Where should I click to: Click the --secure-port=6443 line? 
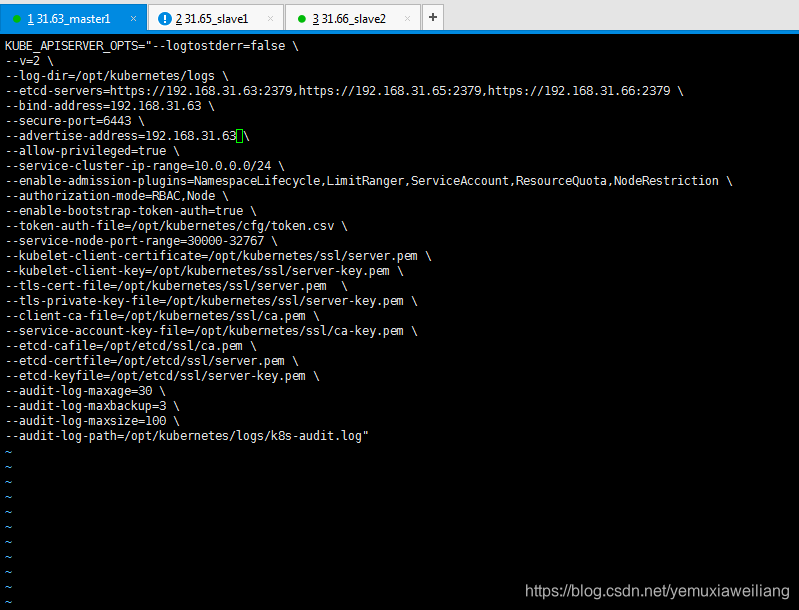click(75, 121)
